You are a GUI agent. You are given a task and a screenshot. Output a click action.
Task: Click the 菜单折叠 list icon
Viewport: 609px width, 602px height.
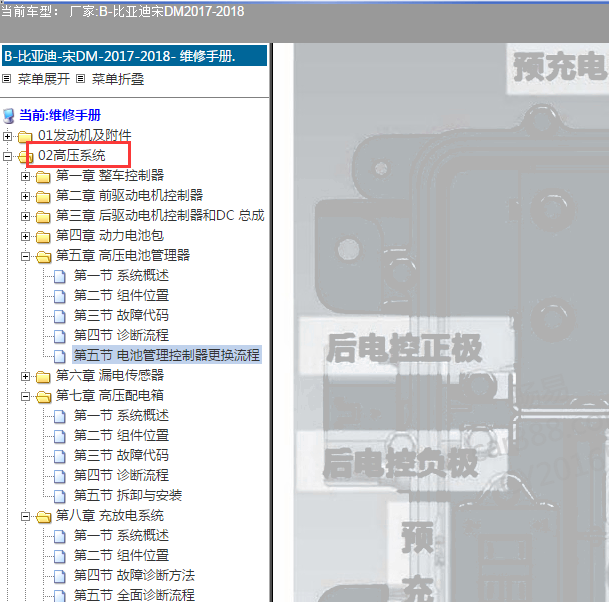(x=80, y=79)
